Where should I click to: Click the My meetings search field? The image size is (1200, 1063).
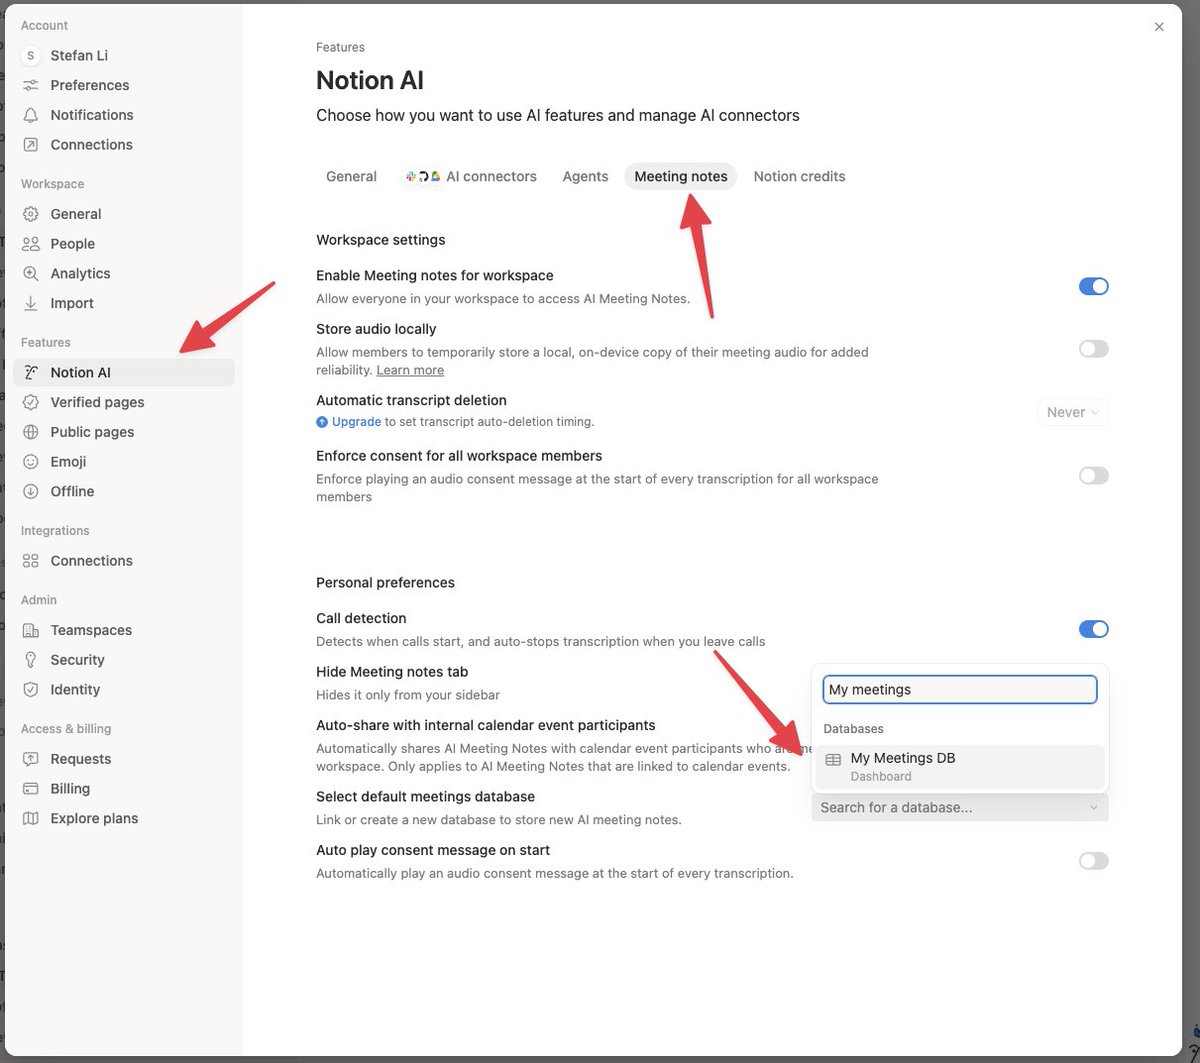960,689
